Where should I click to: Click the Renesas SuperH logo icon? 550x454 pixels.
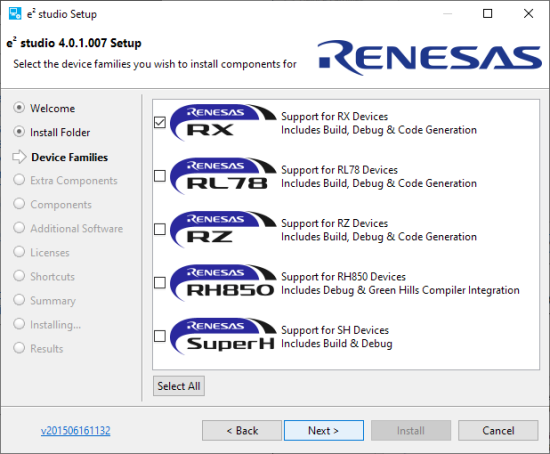click(x=223, y=336)
